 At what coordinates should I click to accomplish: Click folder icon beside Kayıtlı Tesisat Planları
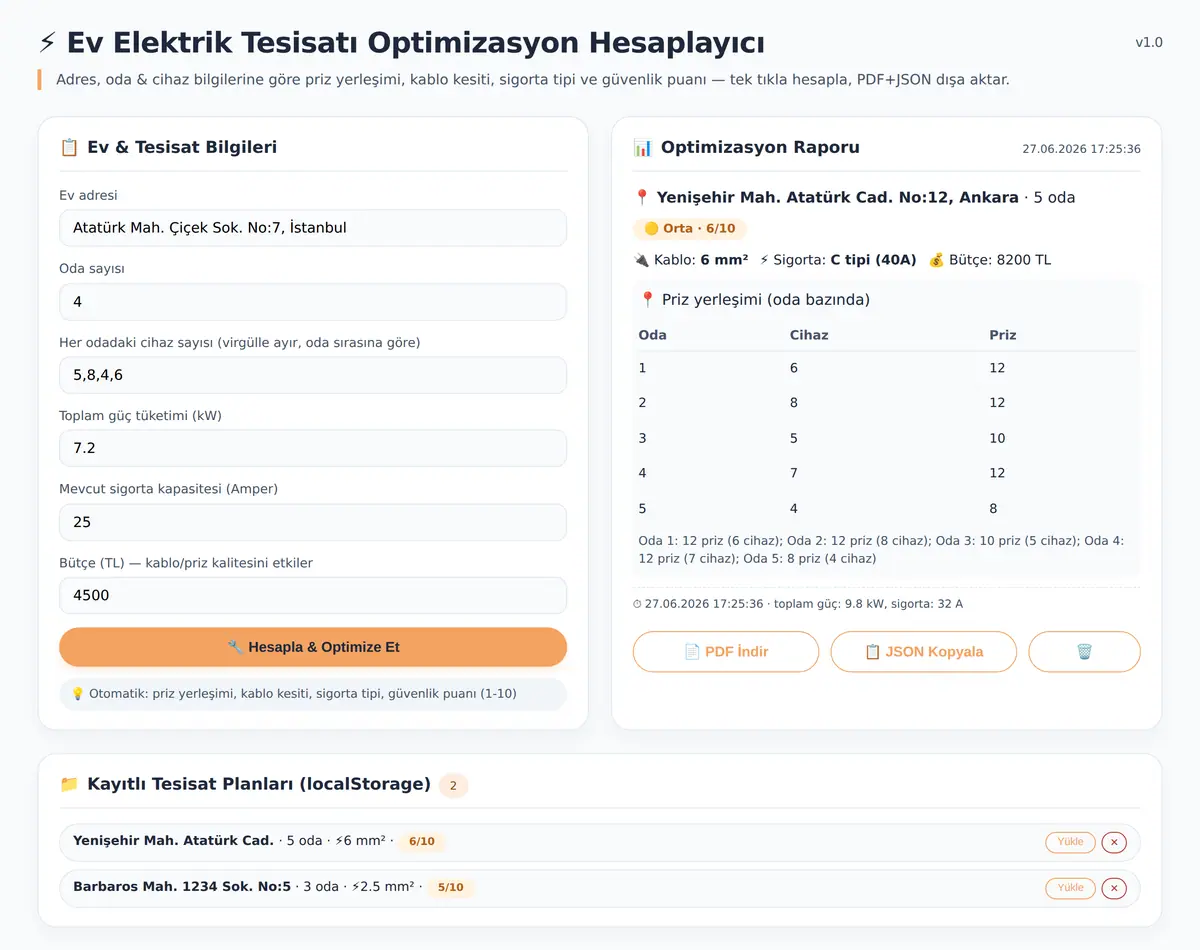(x=69, y=784)
